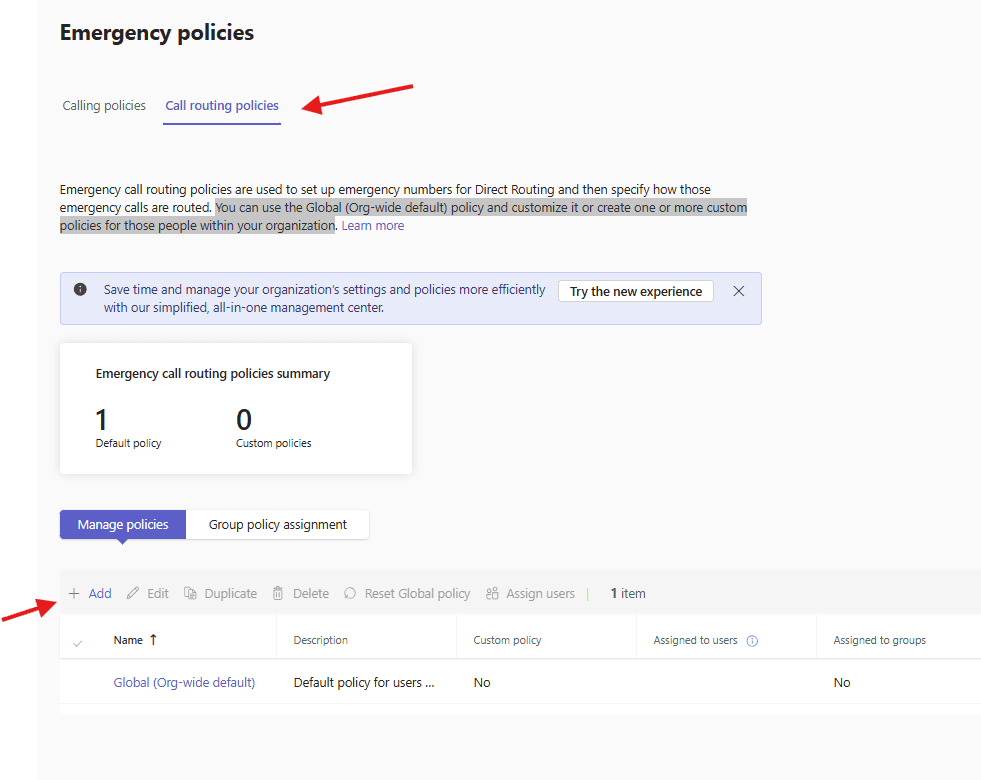Click the Description column header
This screenshot has width=981, height=780.
(320, 640)
